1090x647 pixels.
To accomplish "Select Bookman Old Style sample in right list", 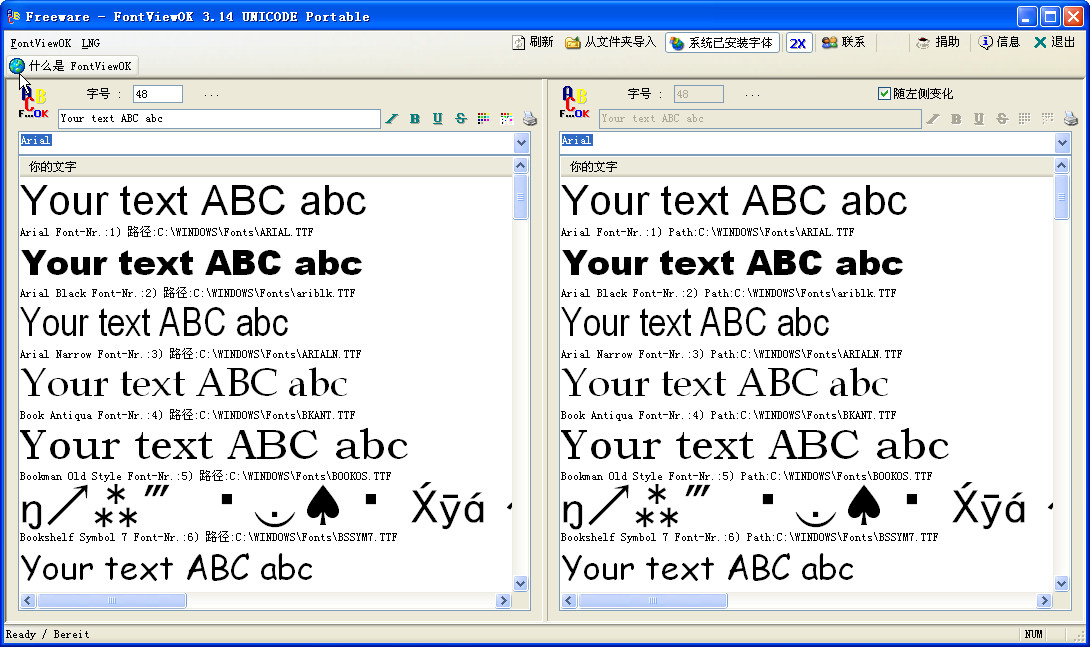I will (755, 445).
